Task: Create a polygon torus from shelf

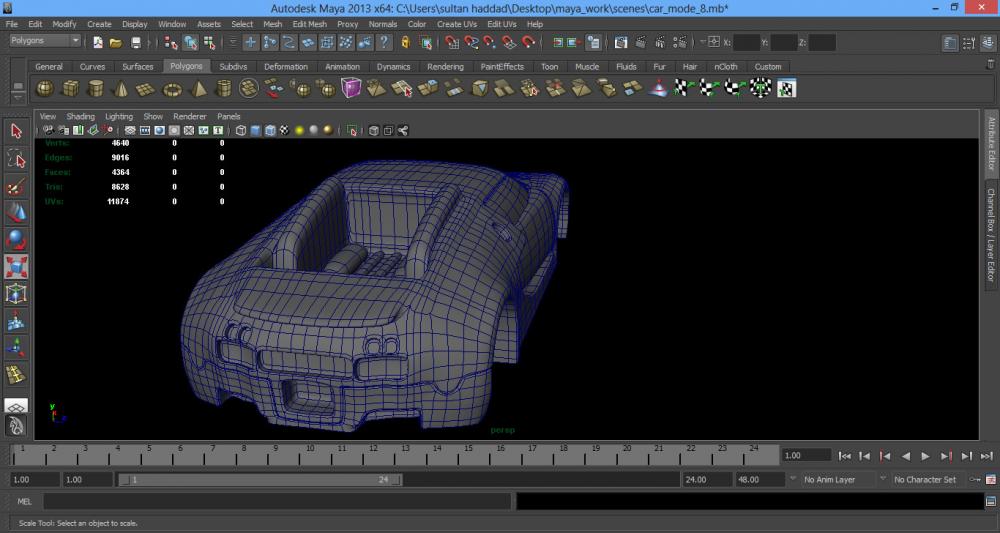Action: (172, 89)
